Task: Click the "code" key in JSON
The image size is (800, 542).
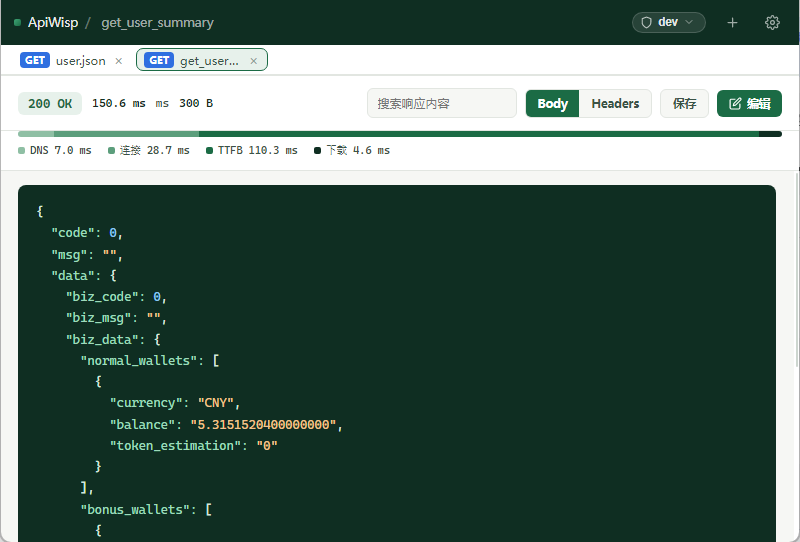Action: 72,233
